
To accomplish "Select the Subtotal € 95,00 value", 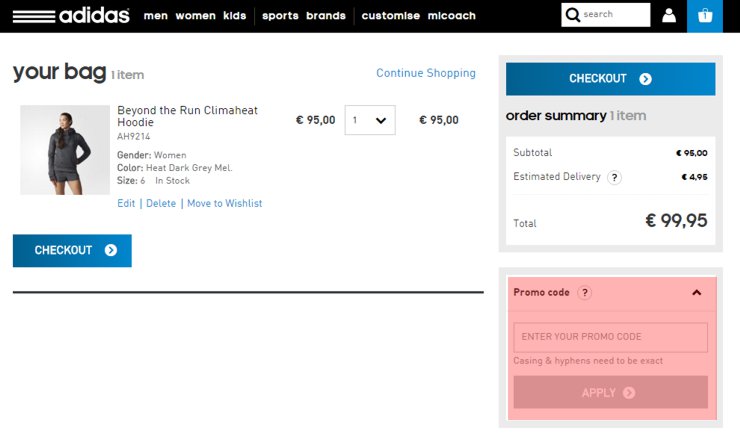I will pyautogui.click(x=691, y=153).
